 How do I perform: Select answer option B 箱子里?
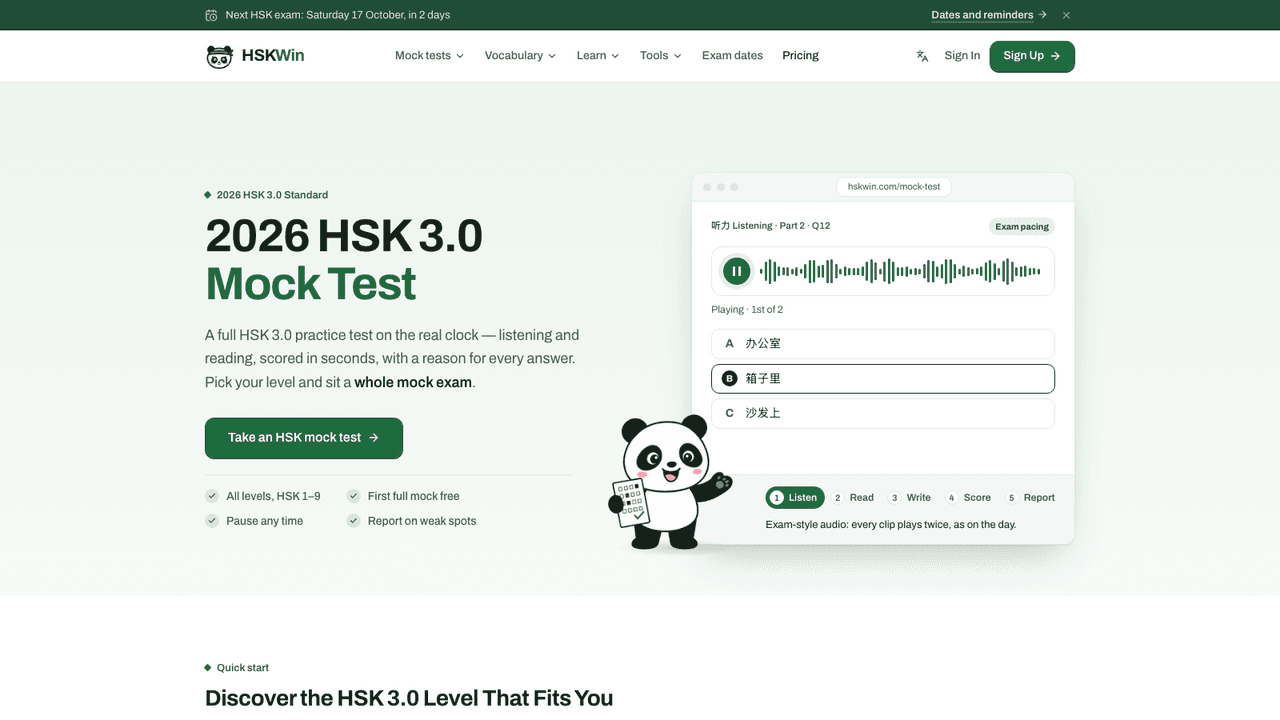883,379
